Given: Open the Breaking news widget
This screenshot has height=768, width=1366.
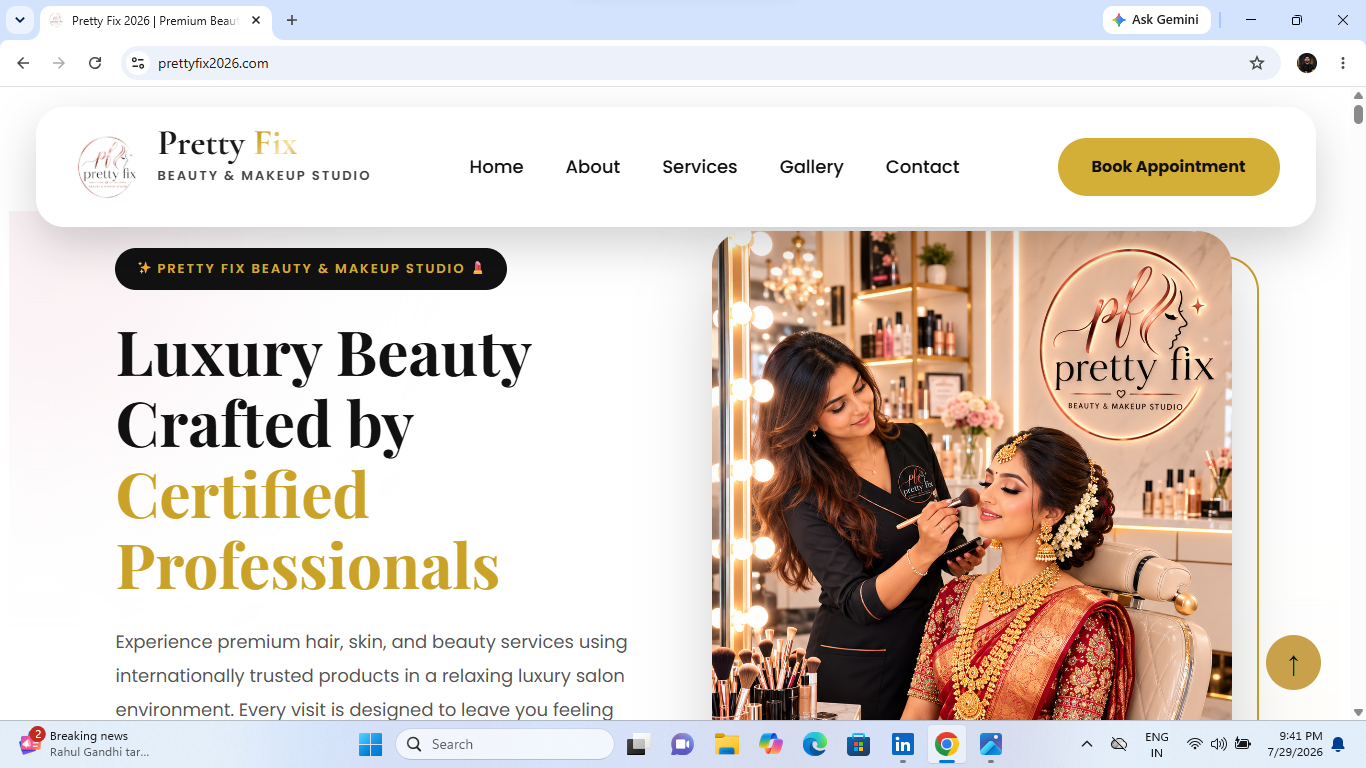Looking at the screenshot, I should coord(85,744).
